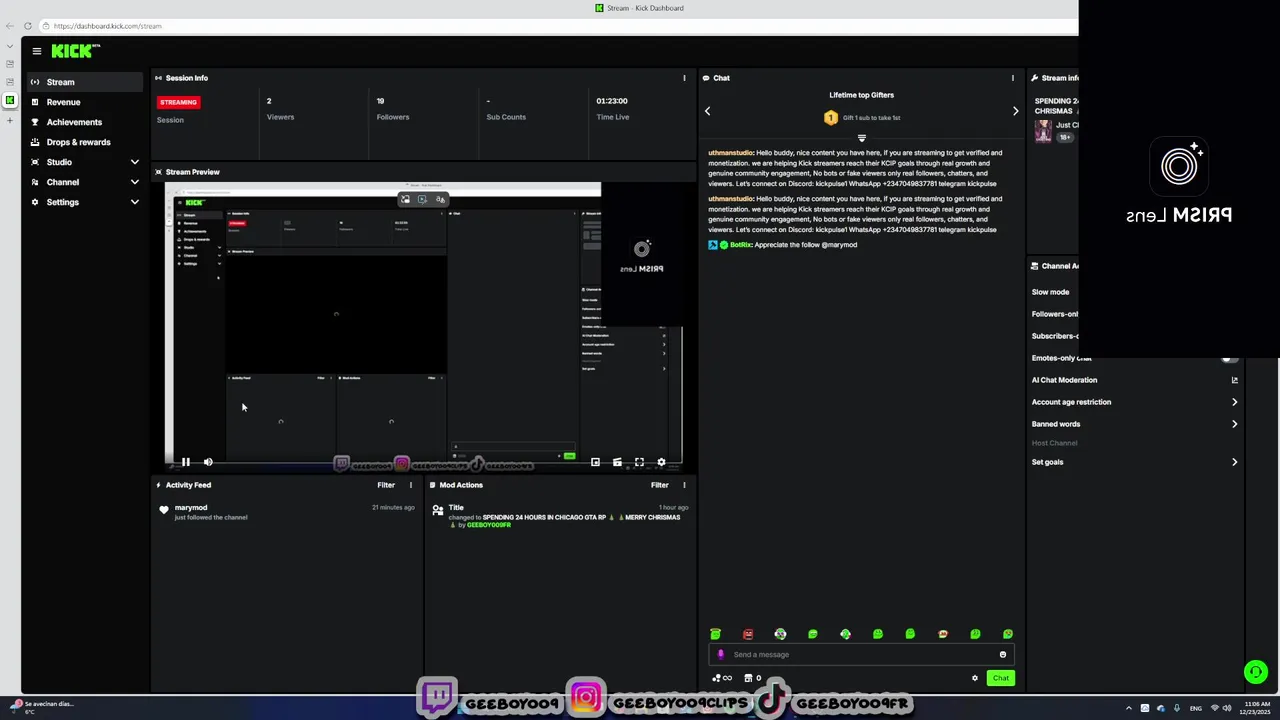The width and height of the screenshot is (1280, 720).
Task: Expand Account age restriction settings
Action: [x=1135, y=402]
